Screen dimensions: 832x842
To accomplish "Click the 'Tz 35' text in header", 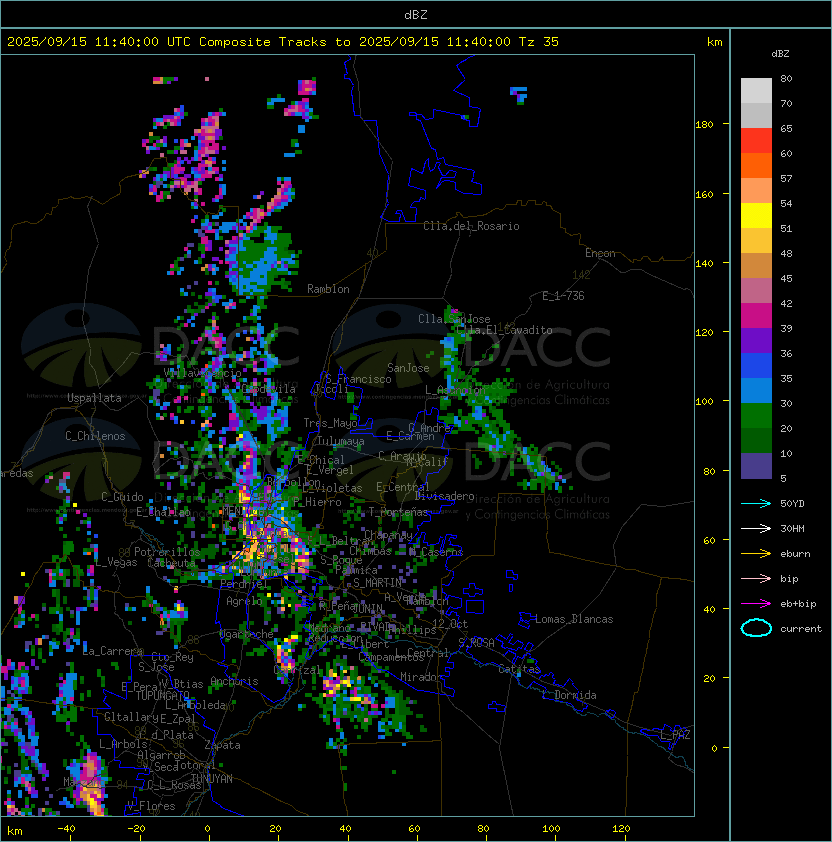I will (539, 42).
